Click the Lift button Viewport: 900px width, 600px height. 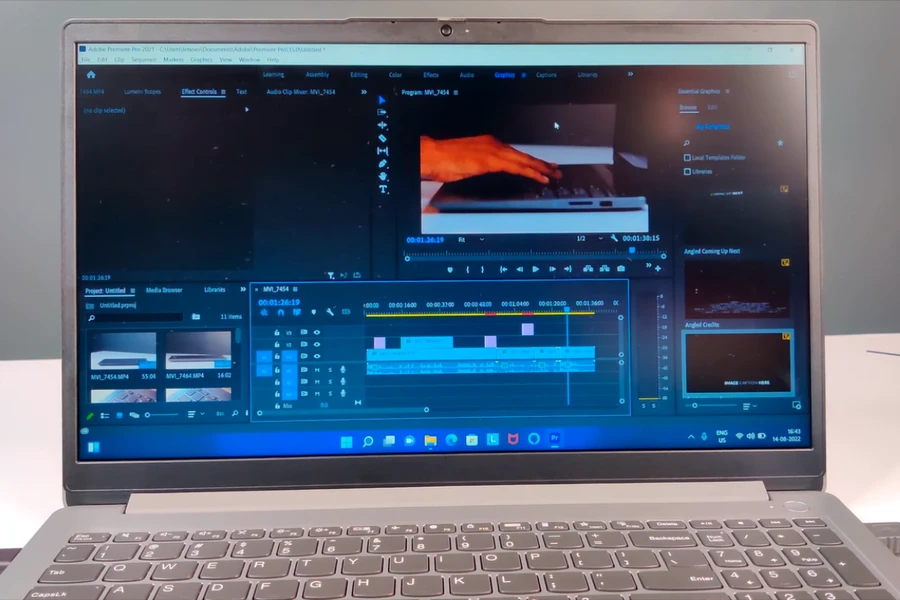point(588,269)
